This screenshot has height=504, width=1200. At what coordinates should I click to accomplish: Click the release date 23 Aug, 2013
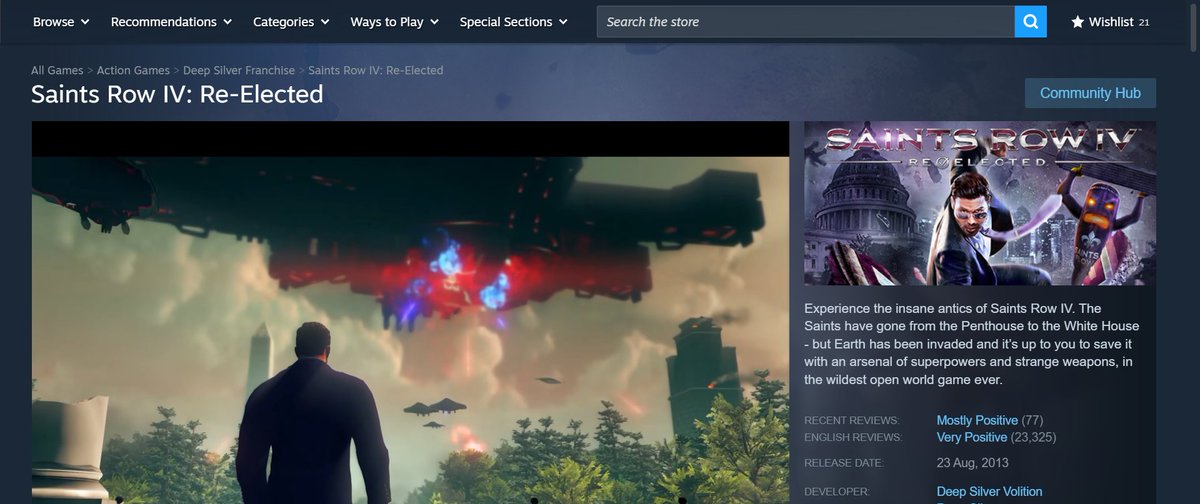973,463
